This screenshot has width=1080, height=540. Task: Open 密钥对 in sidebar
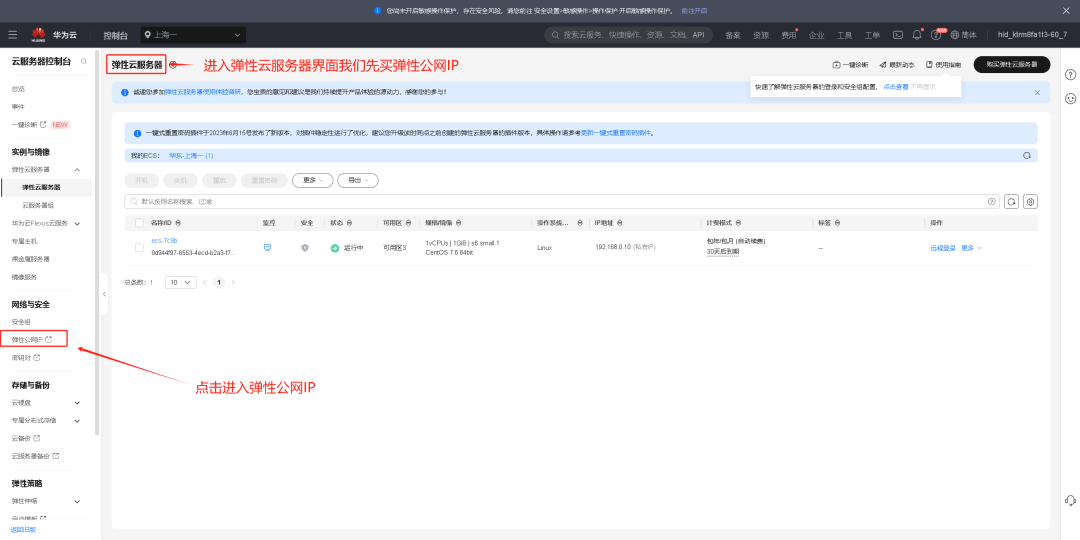tap(26, 357)
